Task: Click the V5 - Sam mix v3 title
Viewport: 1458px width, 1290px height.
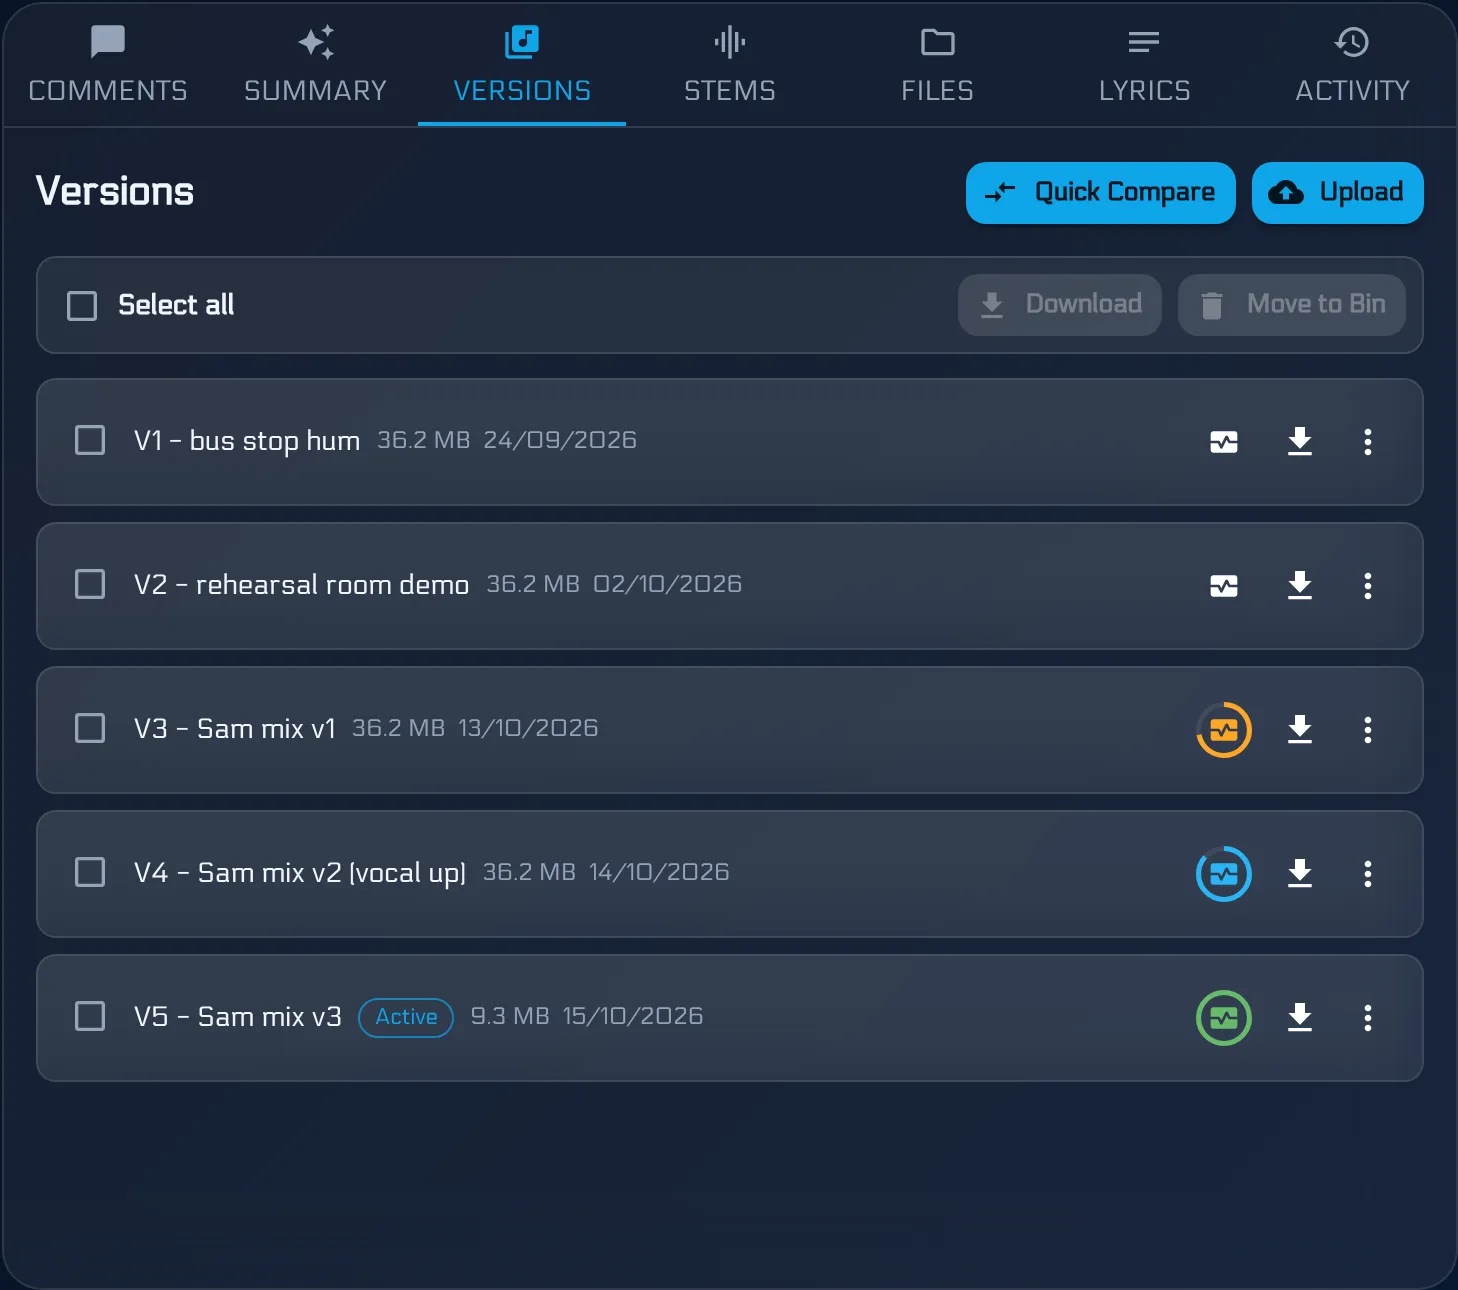Action: point(238,1017)
